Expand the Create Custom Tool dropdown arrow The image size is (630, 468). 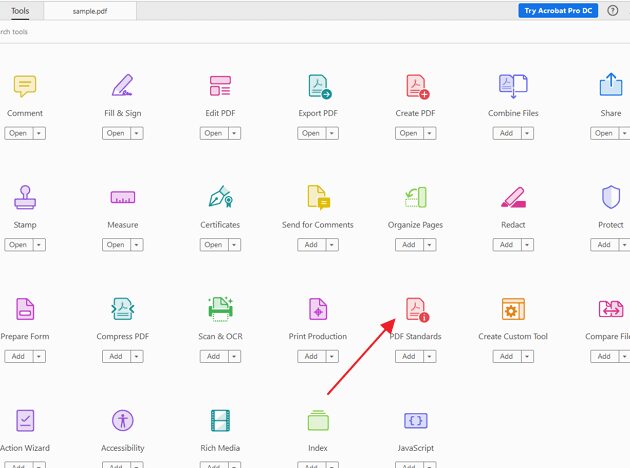pos(527,356)
